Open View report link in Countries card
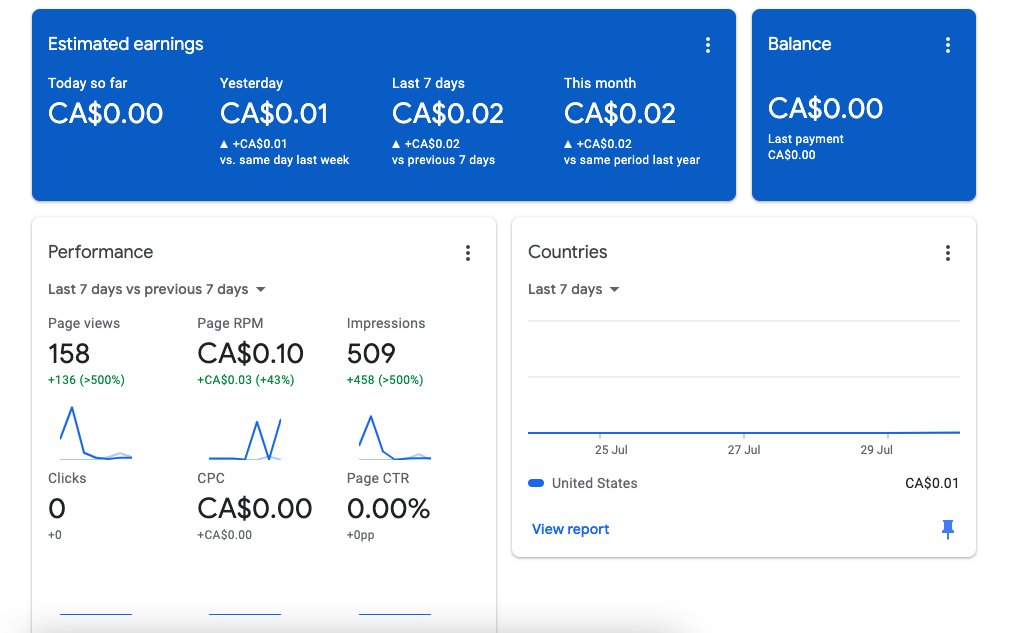This screenshot has height=633, width=1020. click(x=570, y=529)
